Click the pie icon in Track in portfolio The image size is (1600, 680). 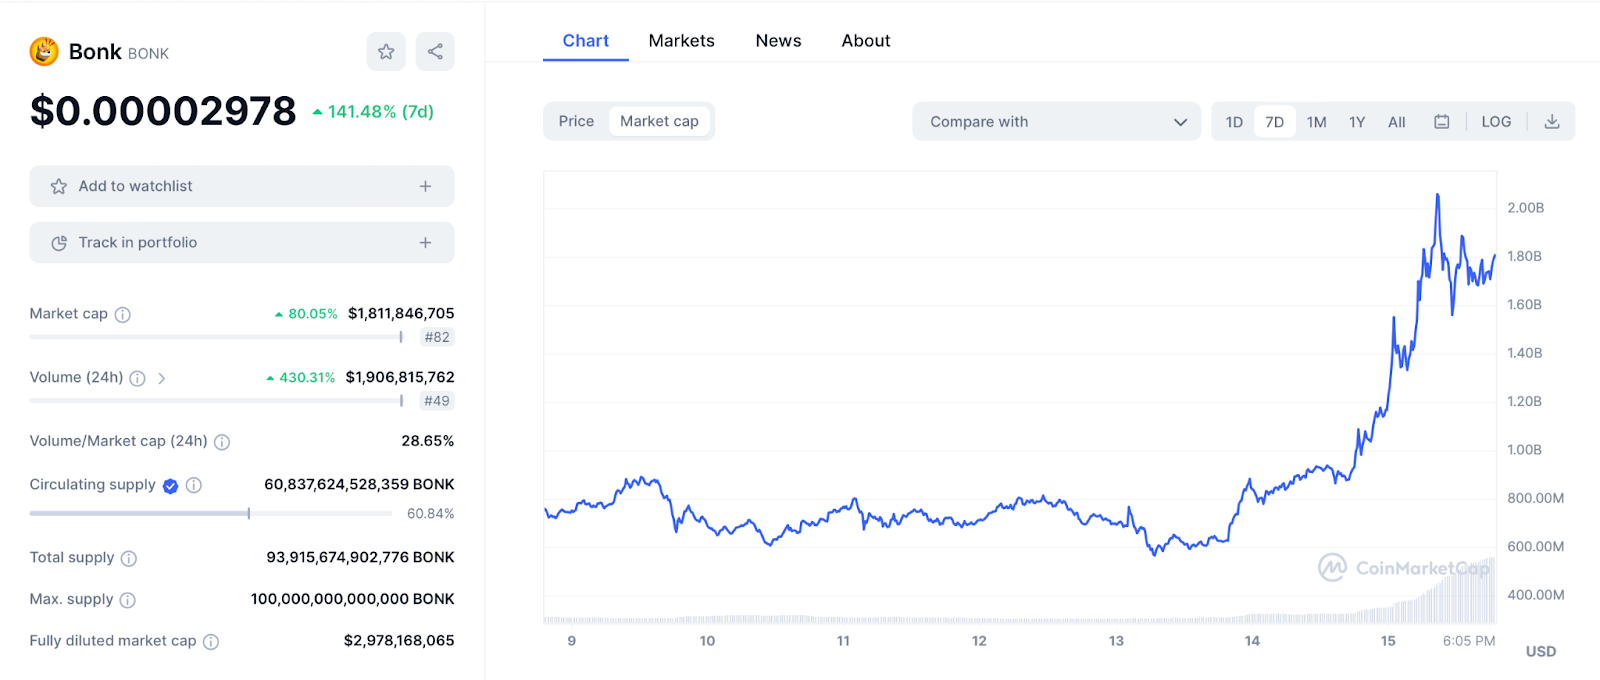[x=59, y=243]
